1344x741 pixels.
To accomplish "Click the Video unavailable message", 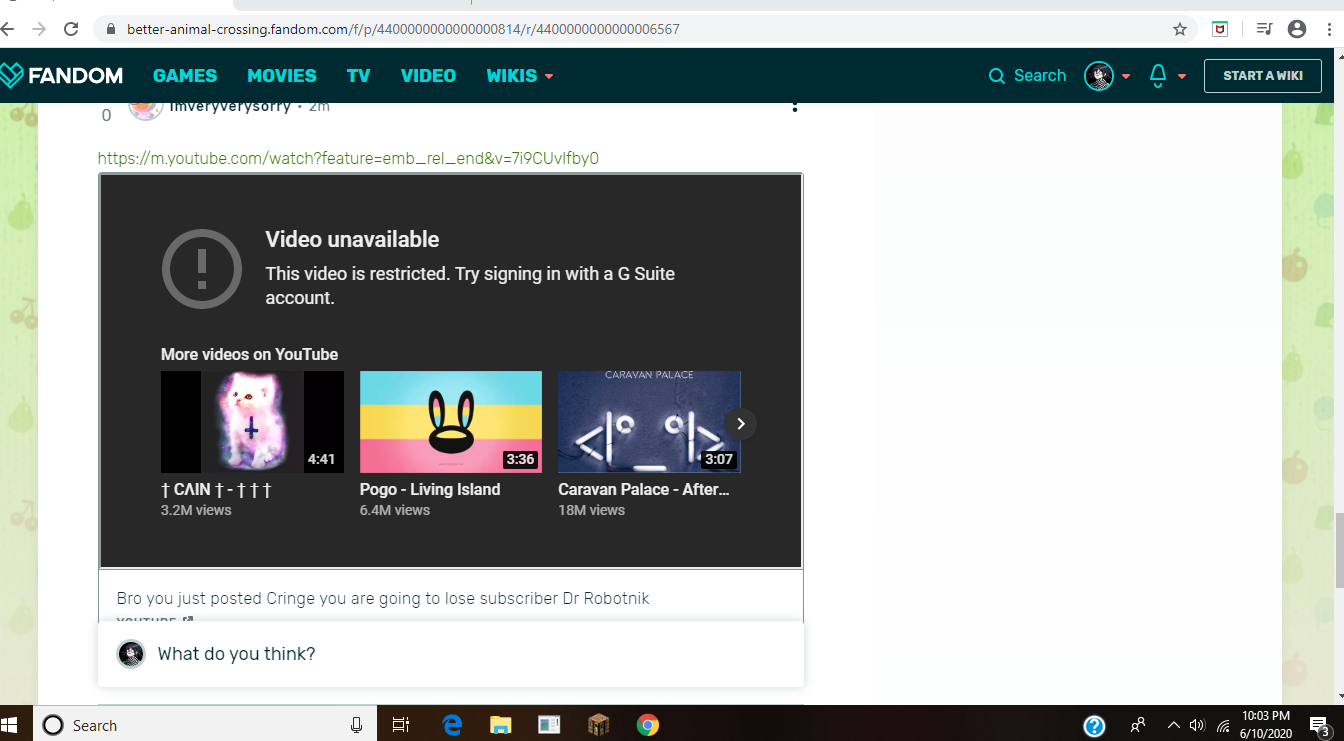I will [x=352, y=239].
